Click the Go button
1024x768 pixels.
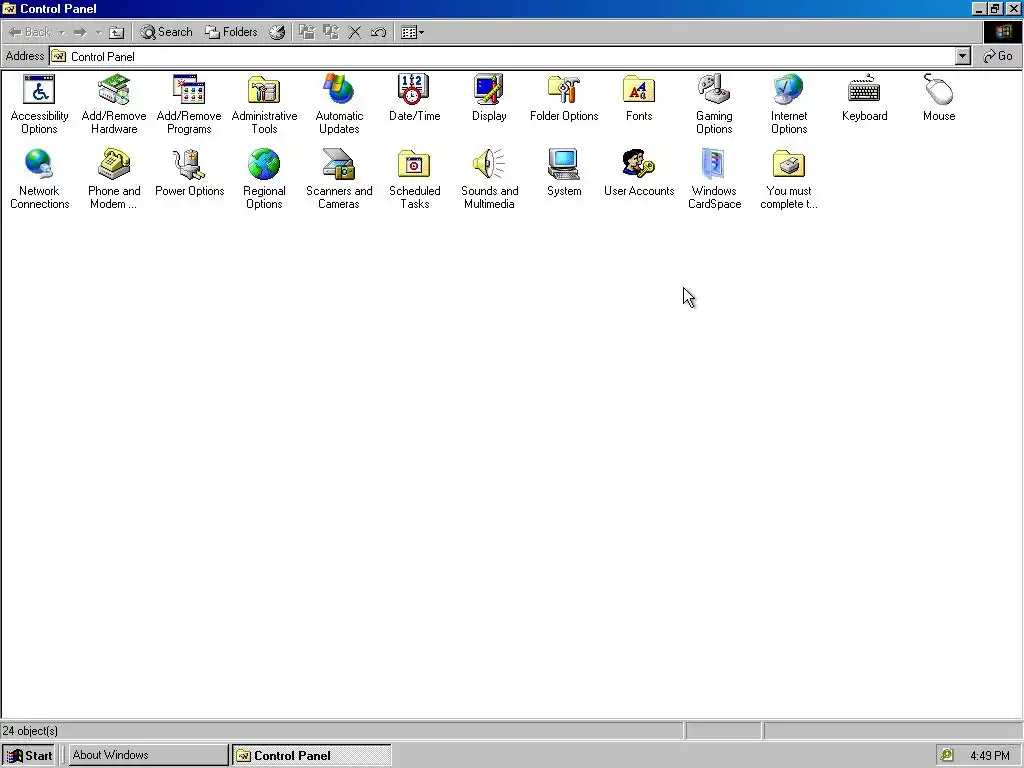pyautogui.click(x=998, y=56)
